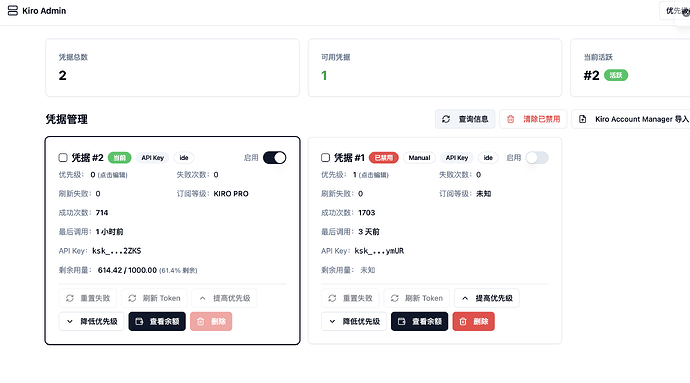Click 刷新 Token for credential #1
Viewport: 690px width, 383px height.
[x=417, y=298]
